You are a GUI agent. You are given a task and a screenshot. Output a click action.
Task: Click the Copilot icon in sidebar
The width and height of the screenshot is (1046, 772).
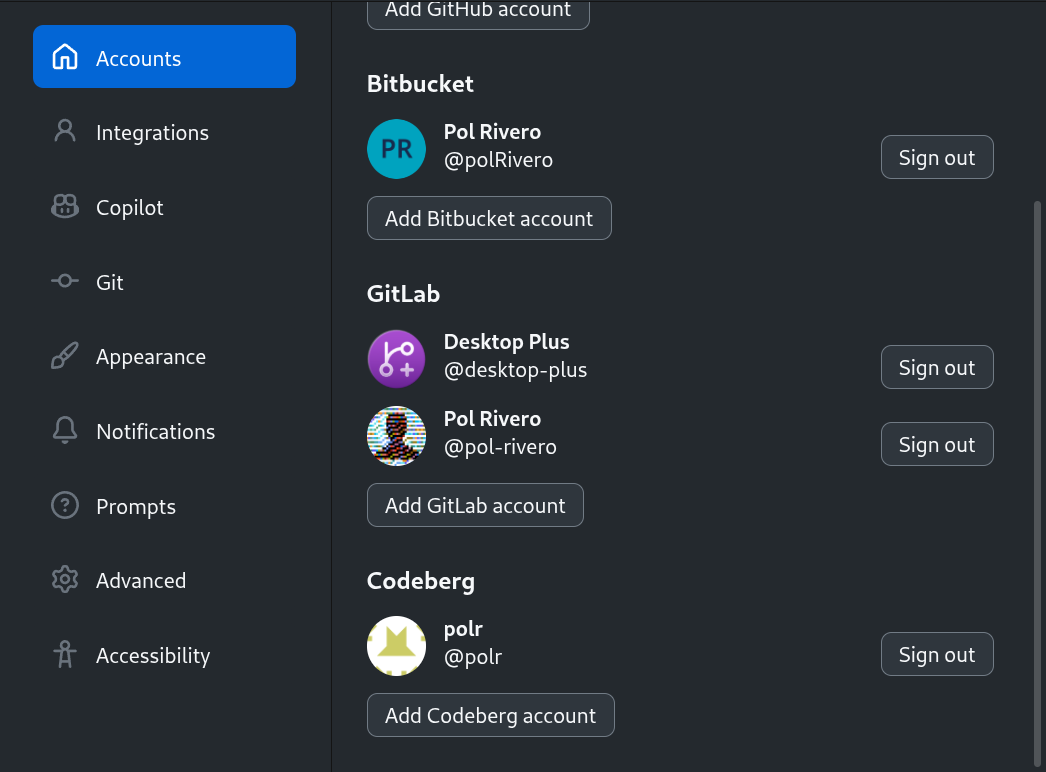pos(65,206)
